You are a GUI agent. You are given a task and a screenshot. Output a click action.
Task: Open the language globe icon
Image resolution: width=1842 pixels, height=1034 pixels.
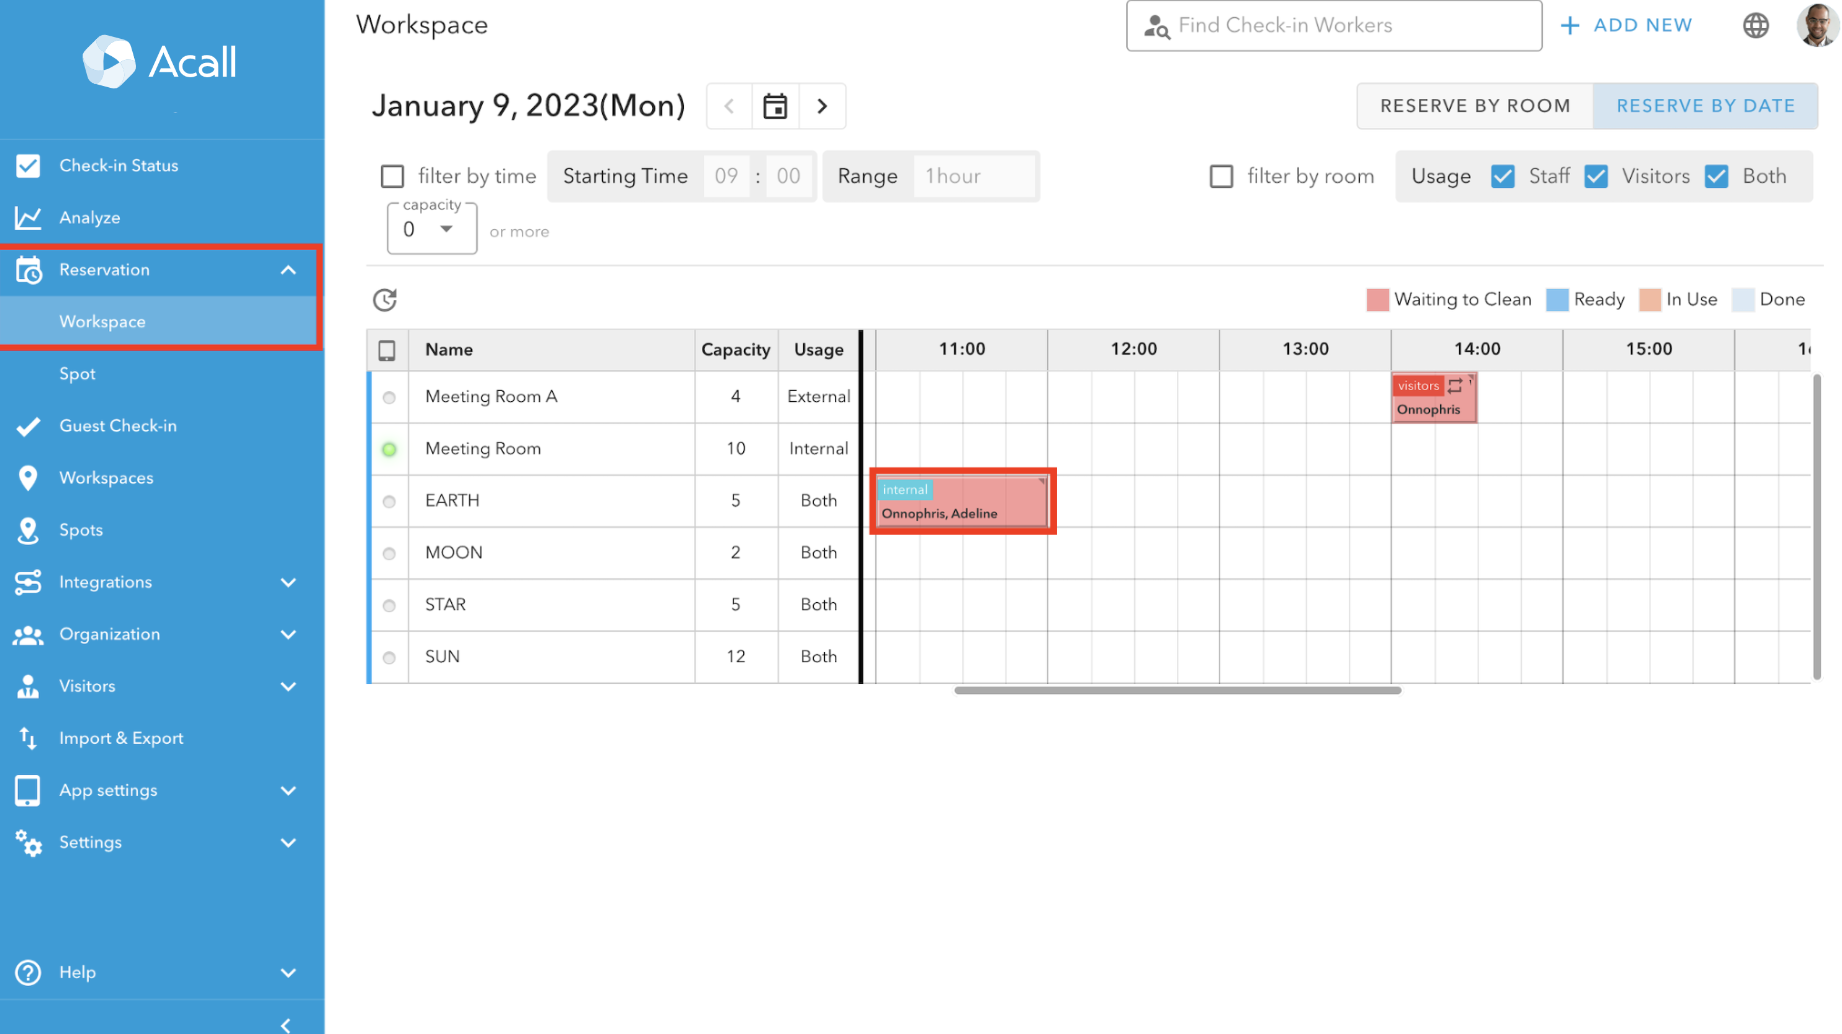pos(1756,25)
